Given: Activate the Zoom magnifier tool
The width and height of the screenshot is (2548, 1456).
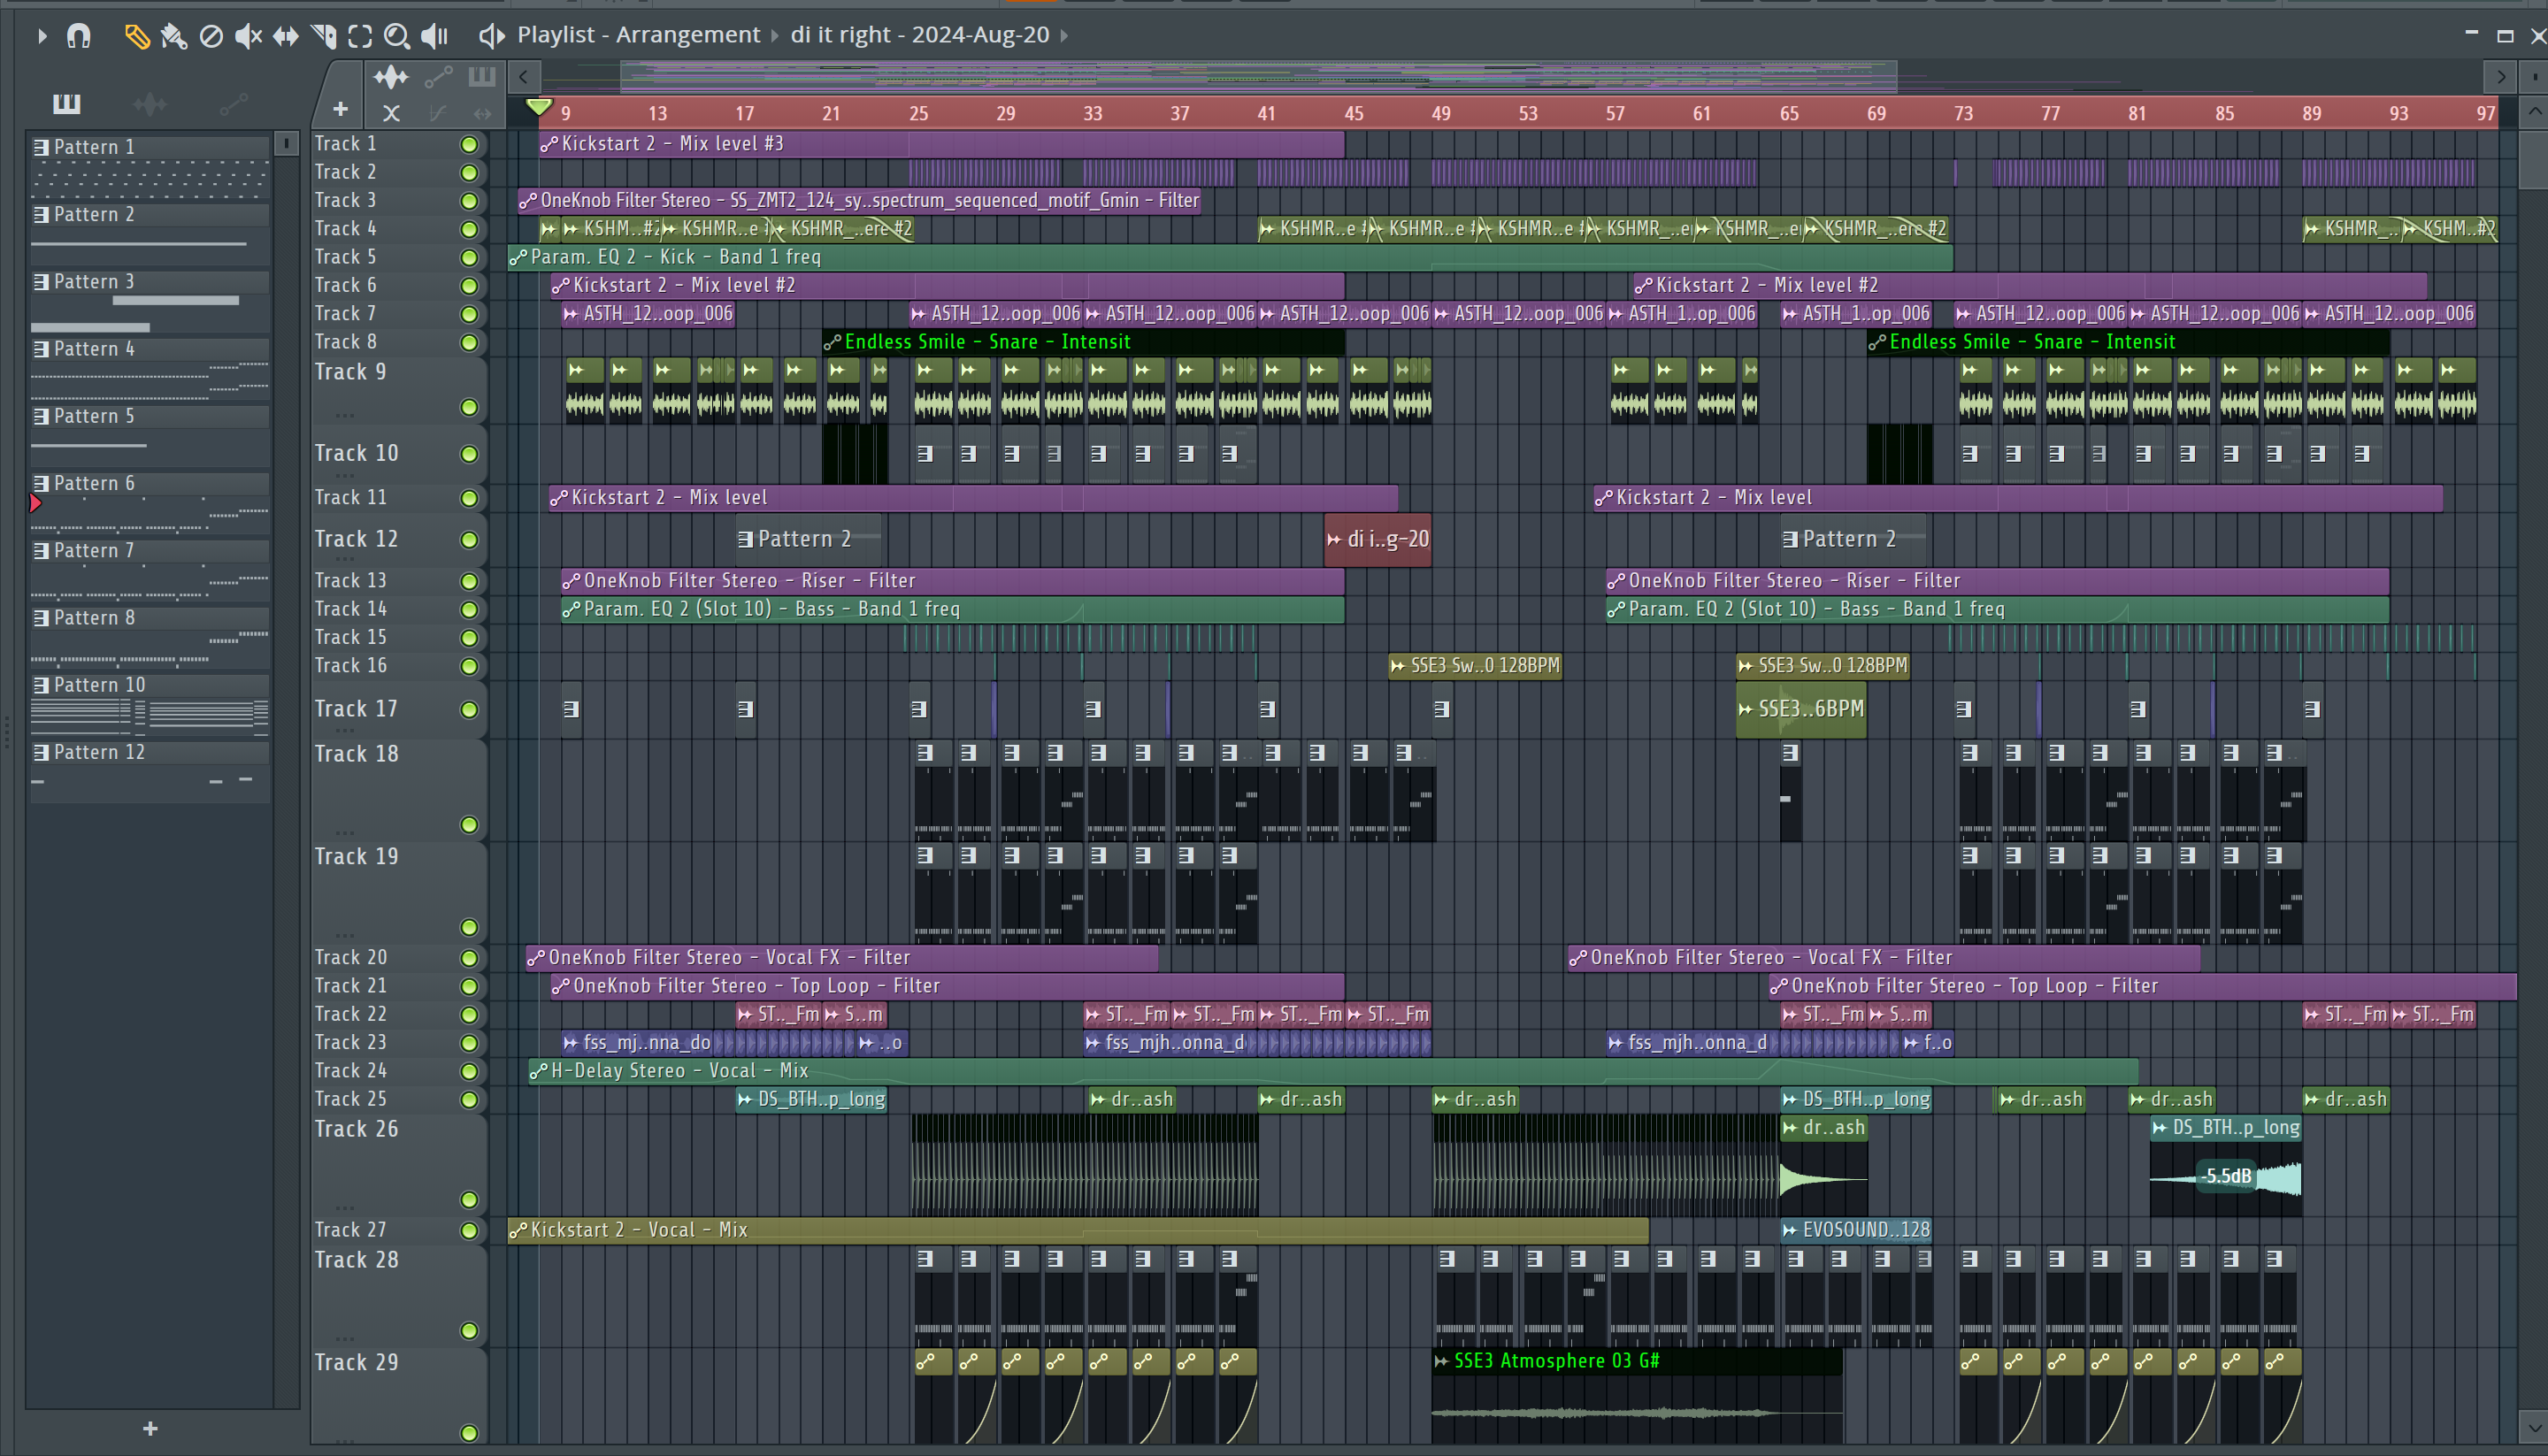Looking at the screenshot, I should 397,36.
